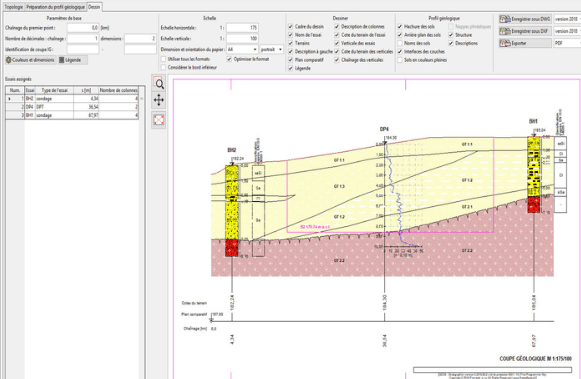Image resolution: width=581 pixels, height=379 pixels.
Task: Click the Exporter button
Action: coord(525,43)
